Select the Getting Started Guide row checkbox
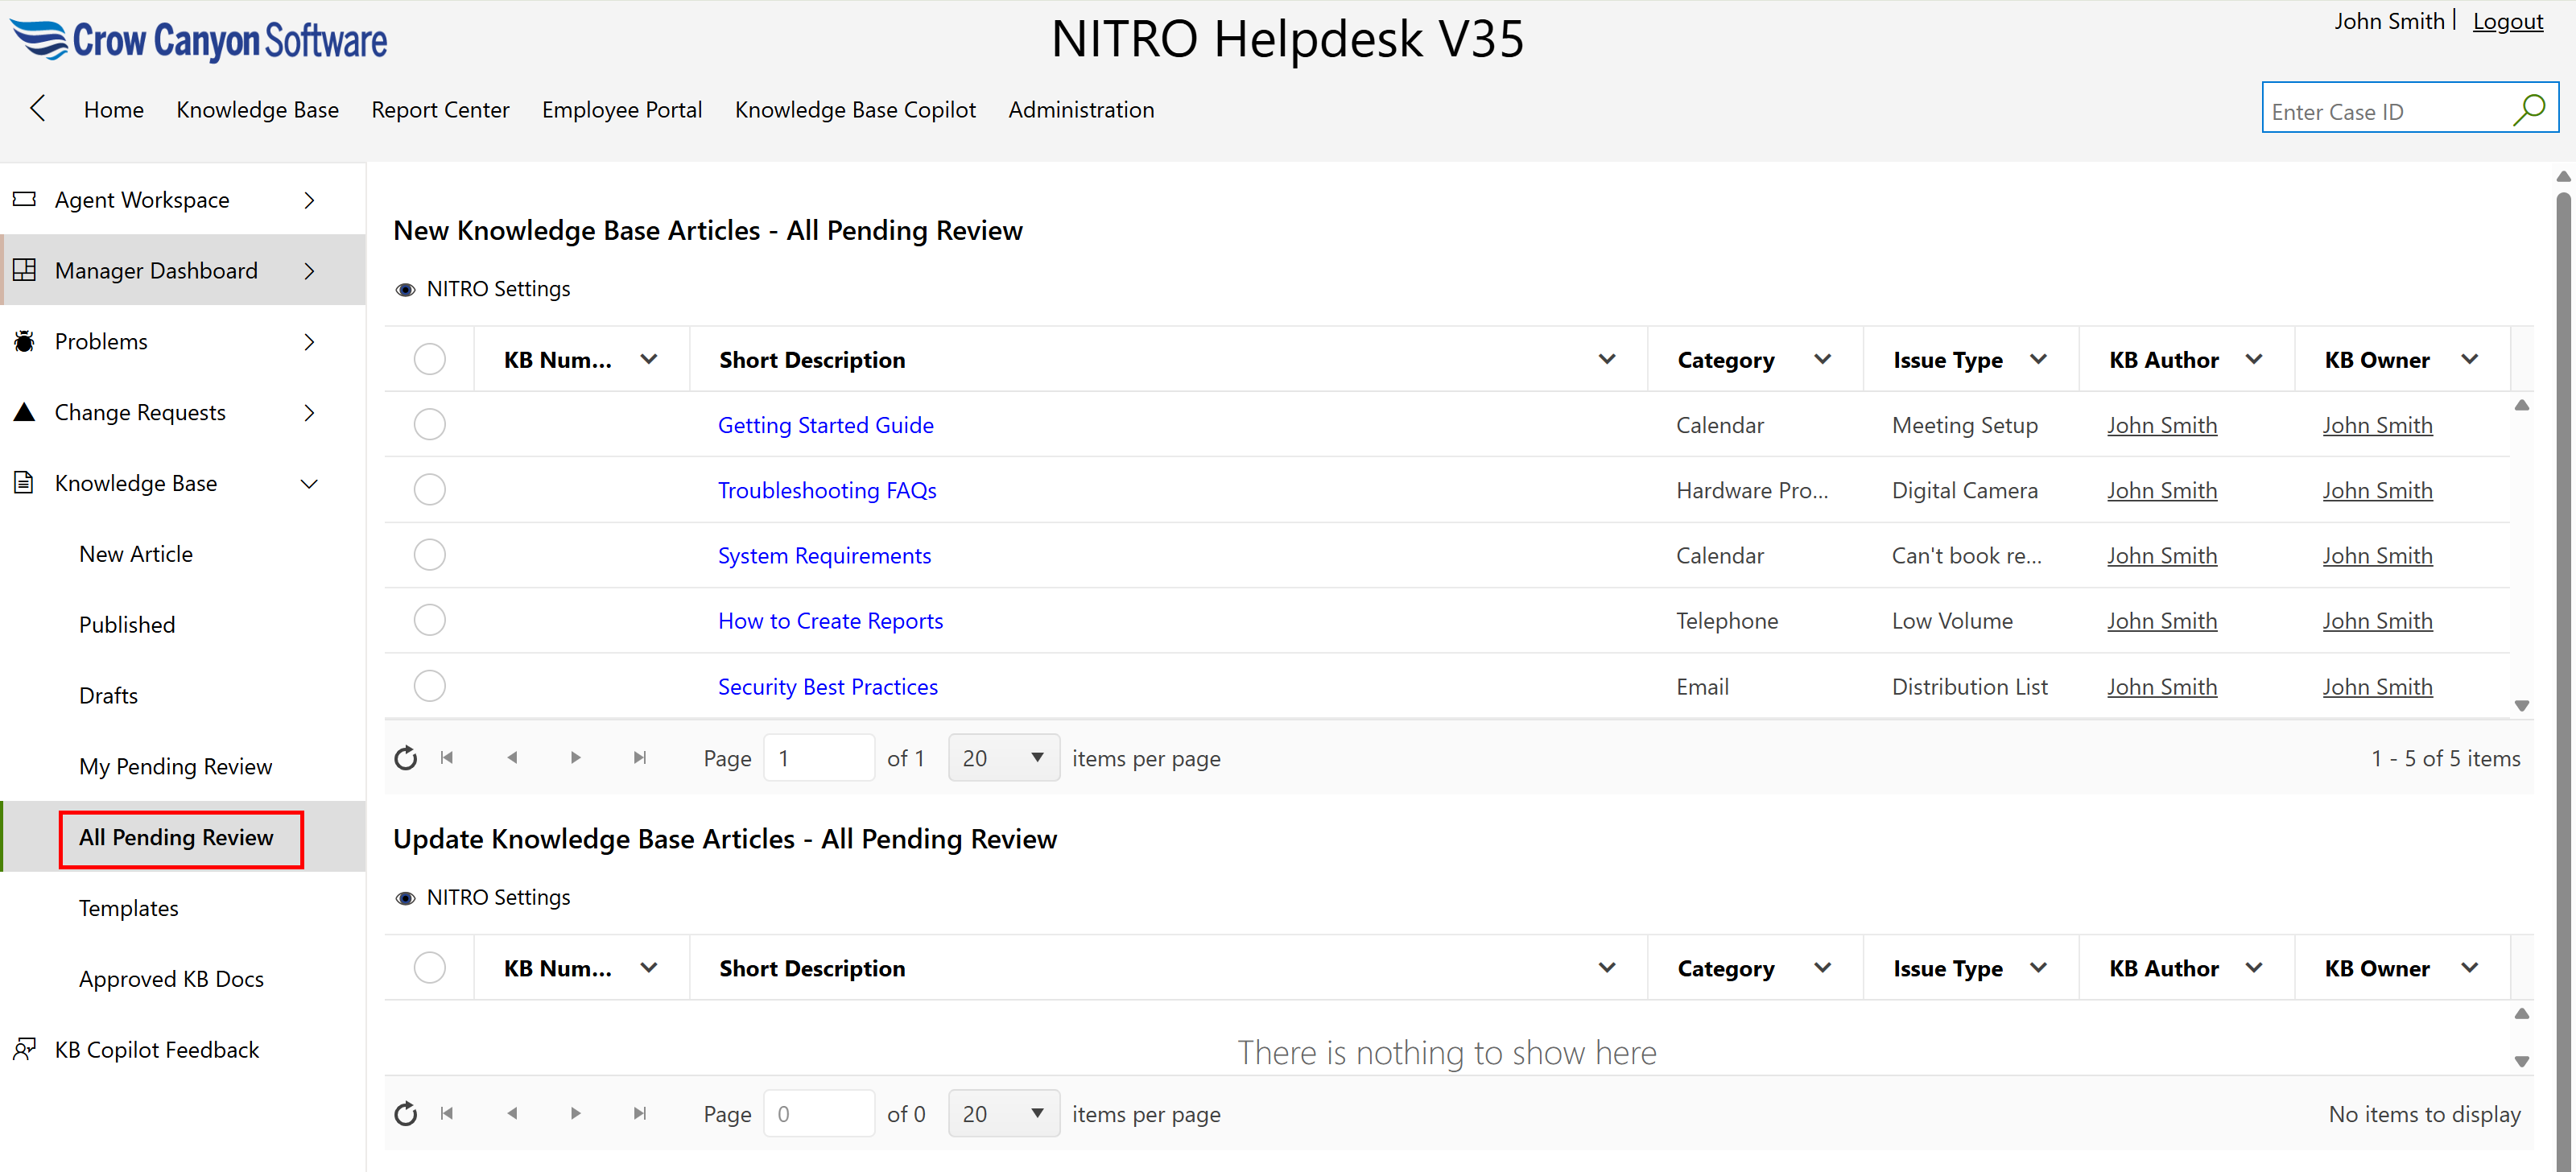The image size is (2576, 1172). [x=429, y=425]
